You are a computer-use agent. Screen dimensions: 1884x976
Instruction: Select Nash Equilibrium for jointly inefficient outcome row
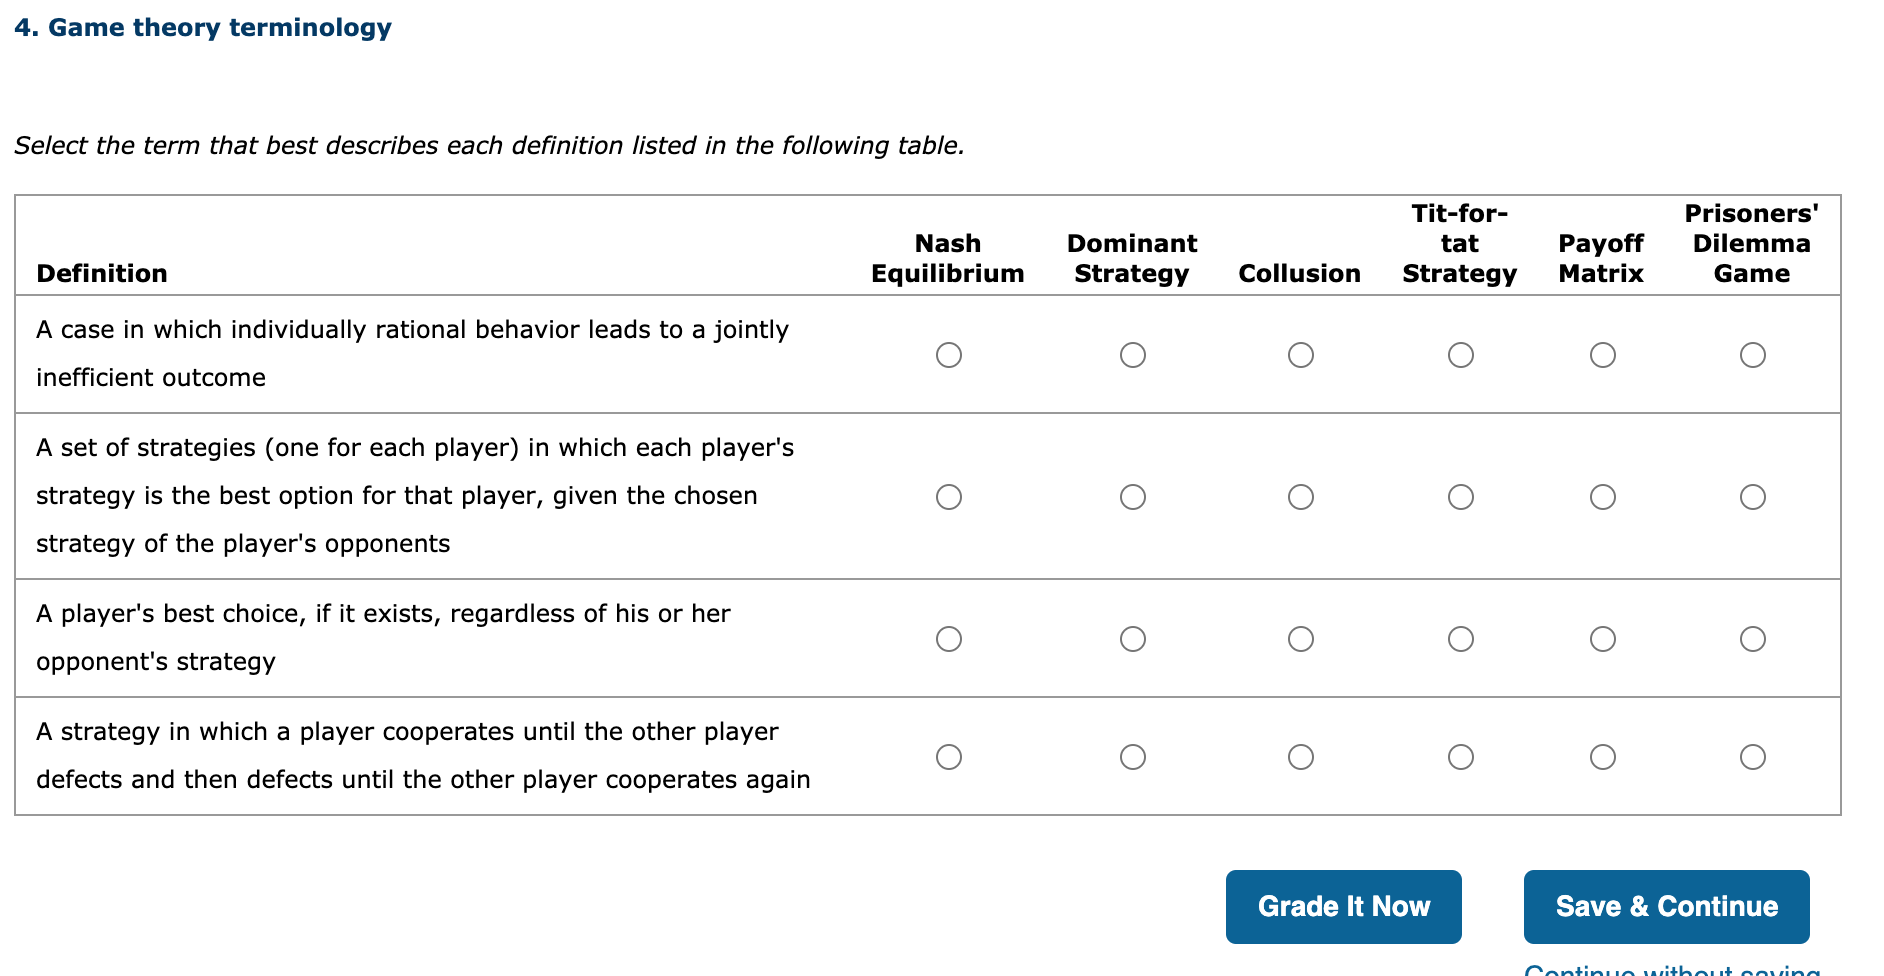point(948,355)
